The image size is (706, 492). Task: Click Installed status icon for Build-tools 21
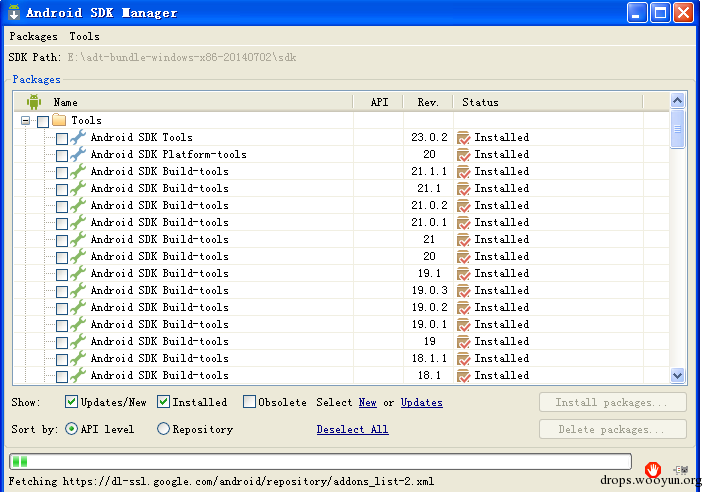[x=463, y=240]
